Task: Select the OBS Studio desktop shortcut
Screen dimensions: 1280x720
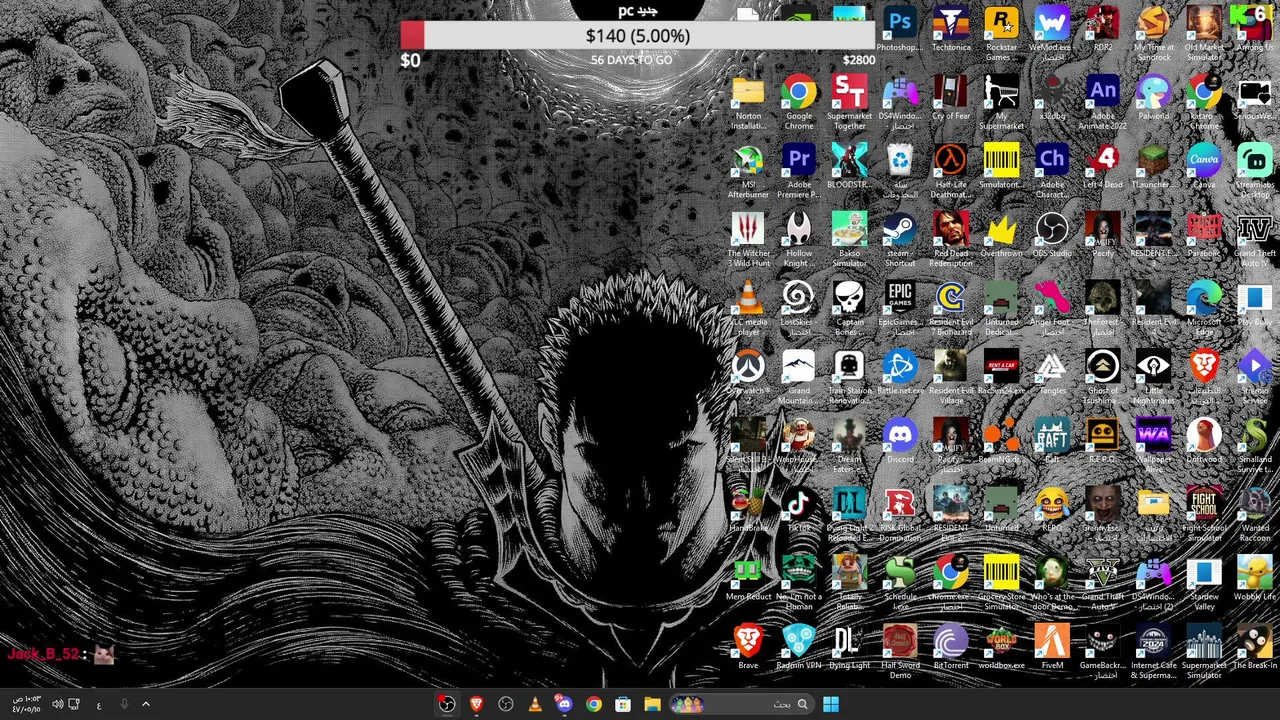Action: [1052, 237]
